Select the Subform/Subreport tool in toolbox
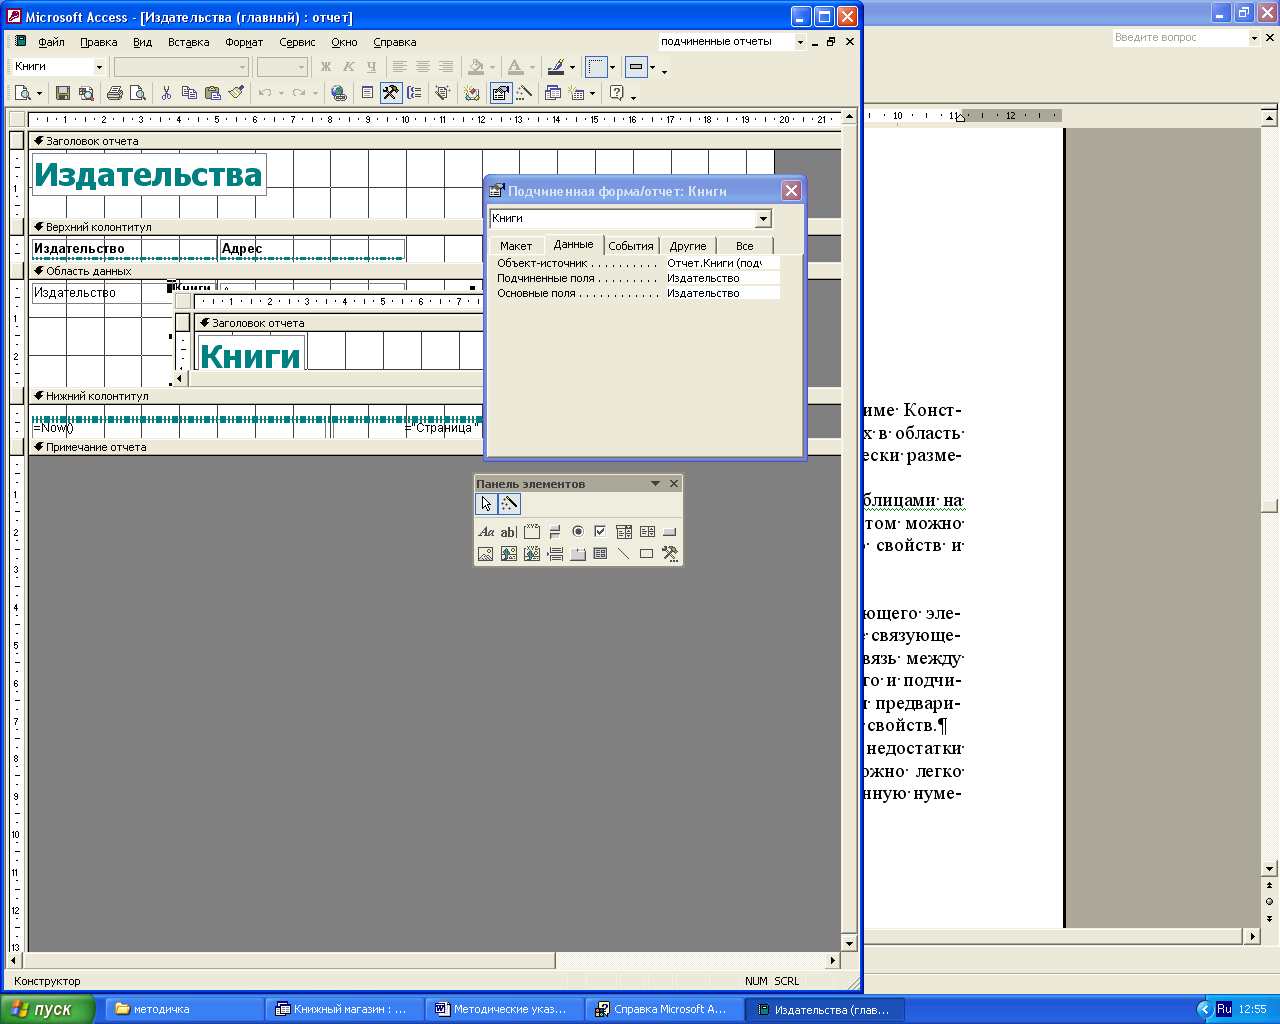 (601, 554)
